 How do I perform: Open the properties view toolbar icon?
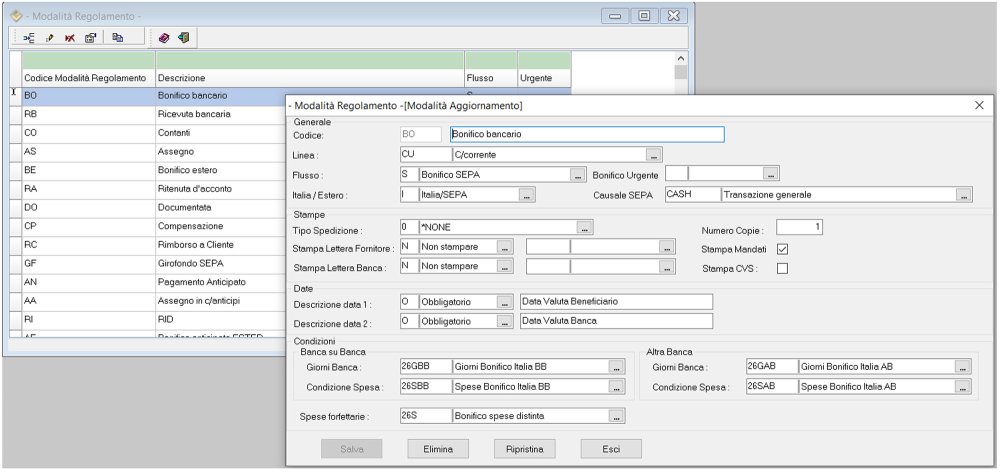[x=88, y=38]
